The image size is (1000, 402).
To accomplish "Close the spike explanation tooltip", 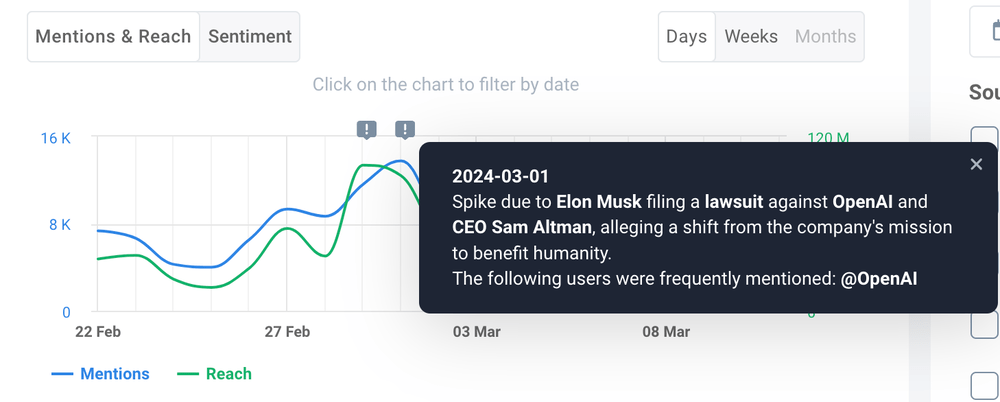I will (976, 164).
